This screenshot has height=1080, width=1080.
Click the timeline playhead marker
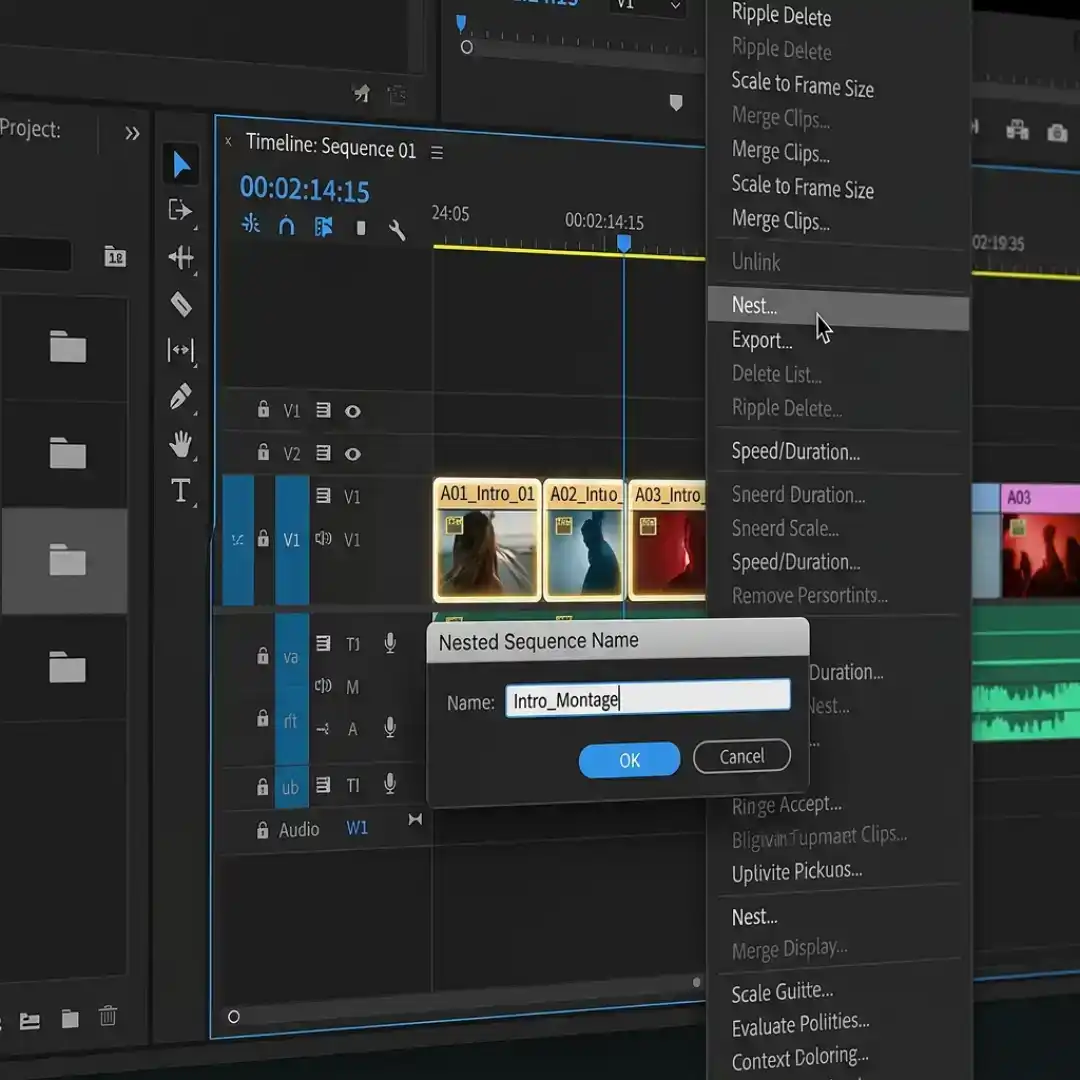pos(623,242)
